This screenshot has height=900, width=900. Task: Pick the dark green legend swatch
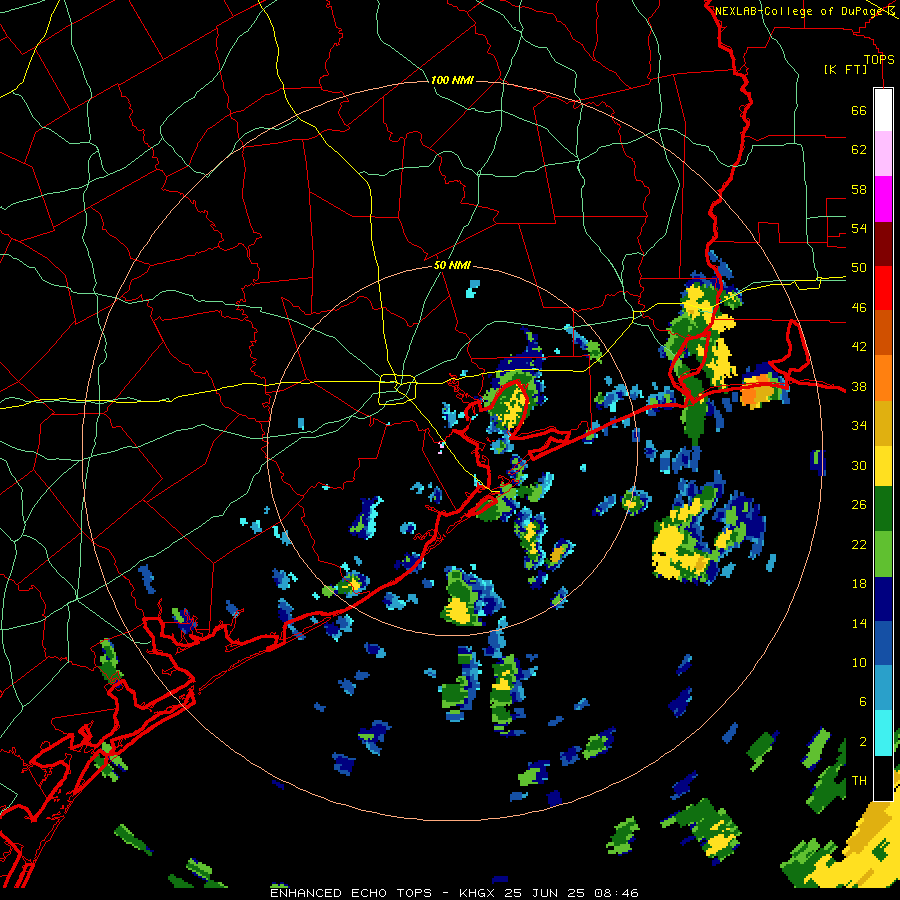(883, 509)
